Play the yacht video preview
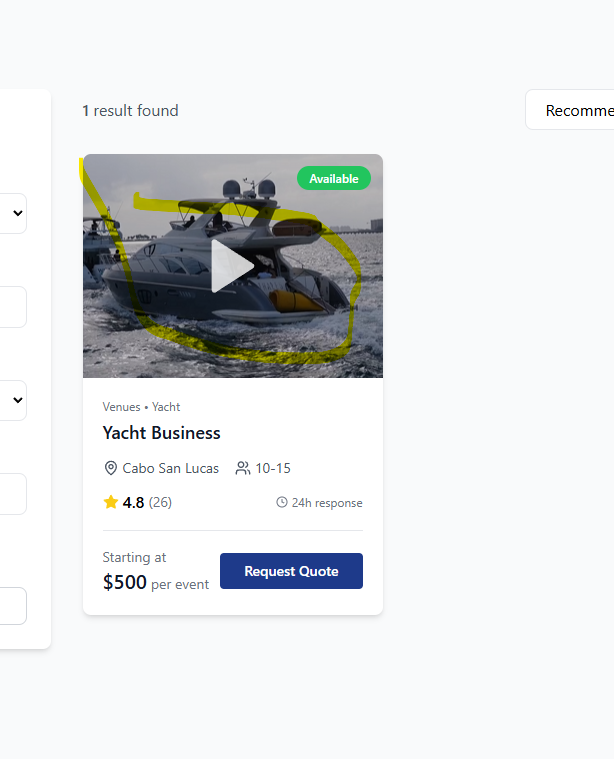The width and height of the screenshot is (614, 759). click(x=232, y=266)
